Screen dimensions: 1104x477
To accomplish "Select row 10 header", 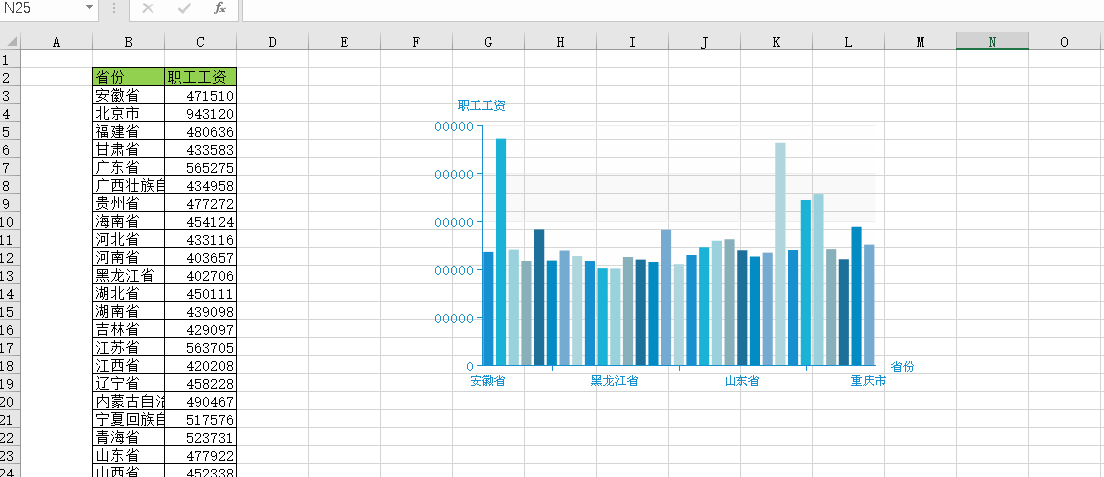I will coord(10,221).
